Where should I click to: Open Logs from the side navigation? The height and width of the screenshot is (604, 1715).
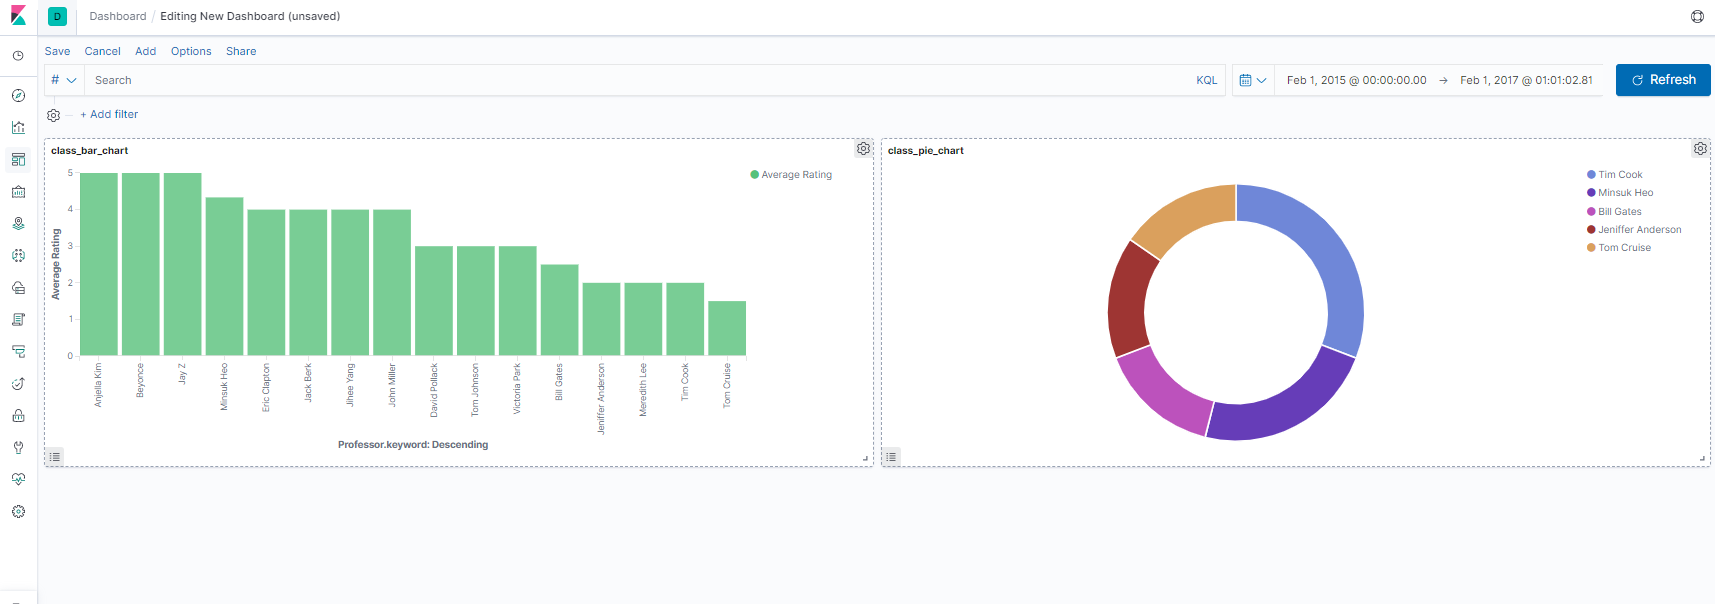(x=18, y=320)
